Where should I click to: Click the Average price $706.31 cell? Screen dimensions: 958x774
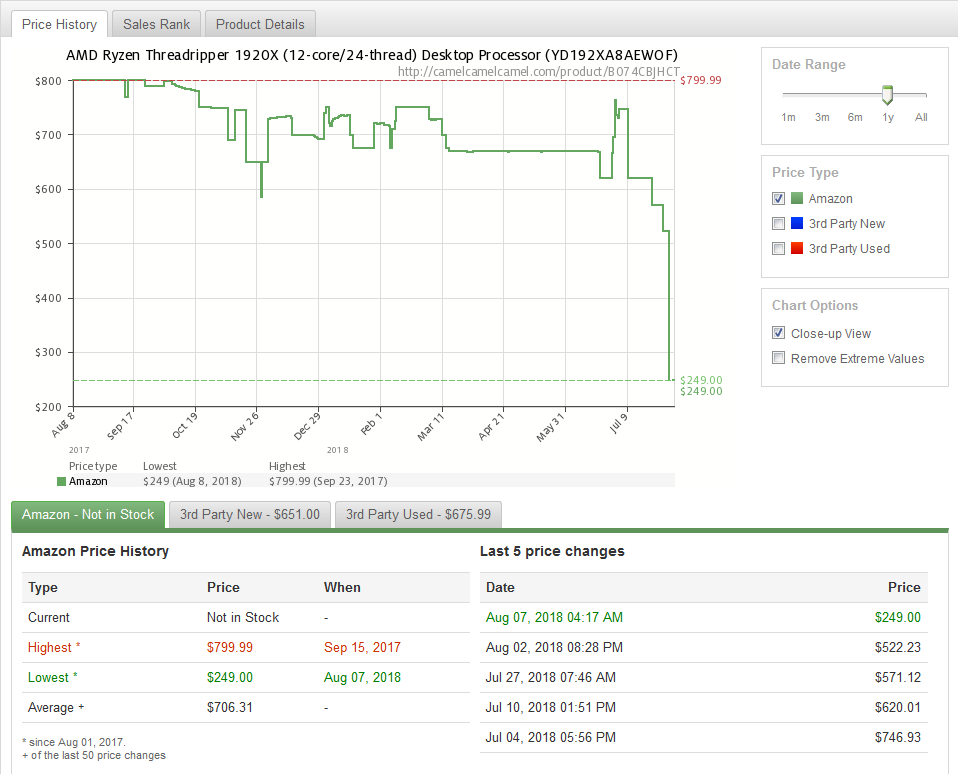(230, 707)
